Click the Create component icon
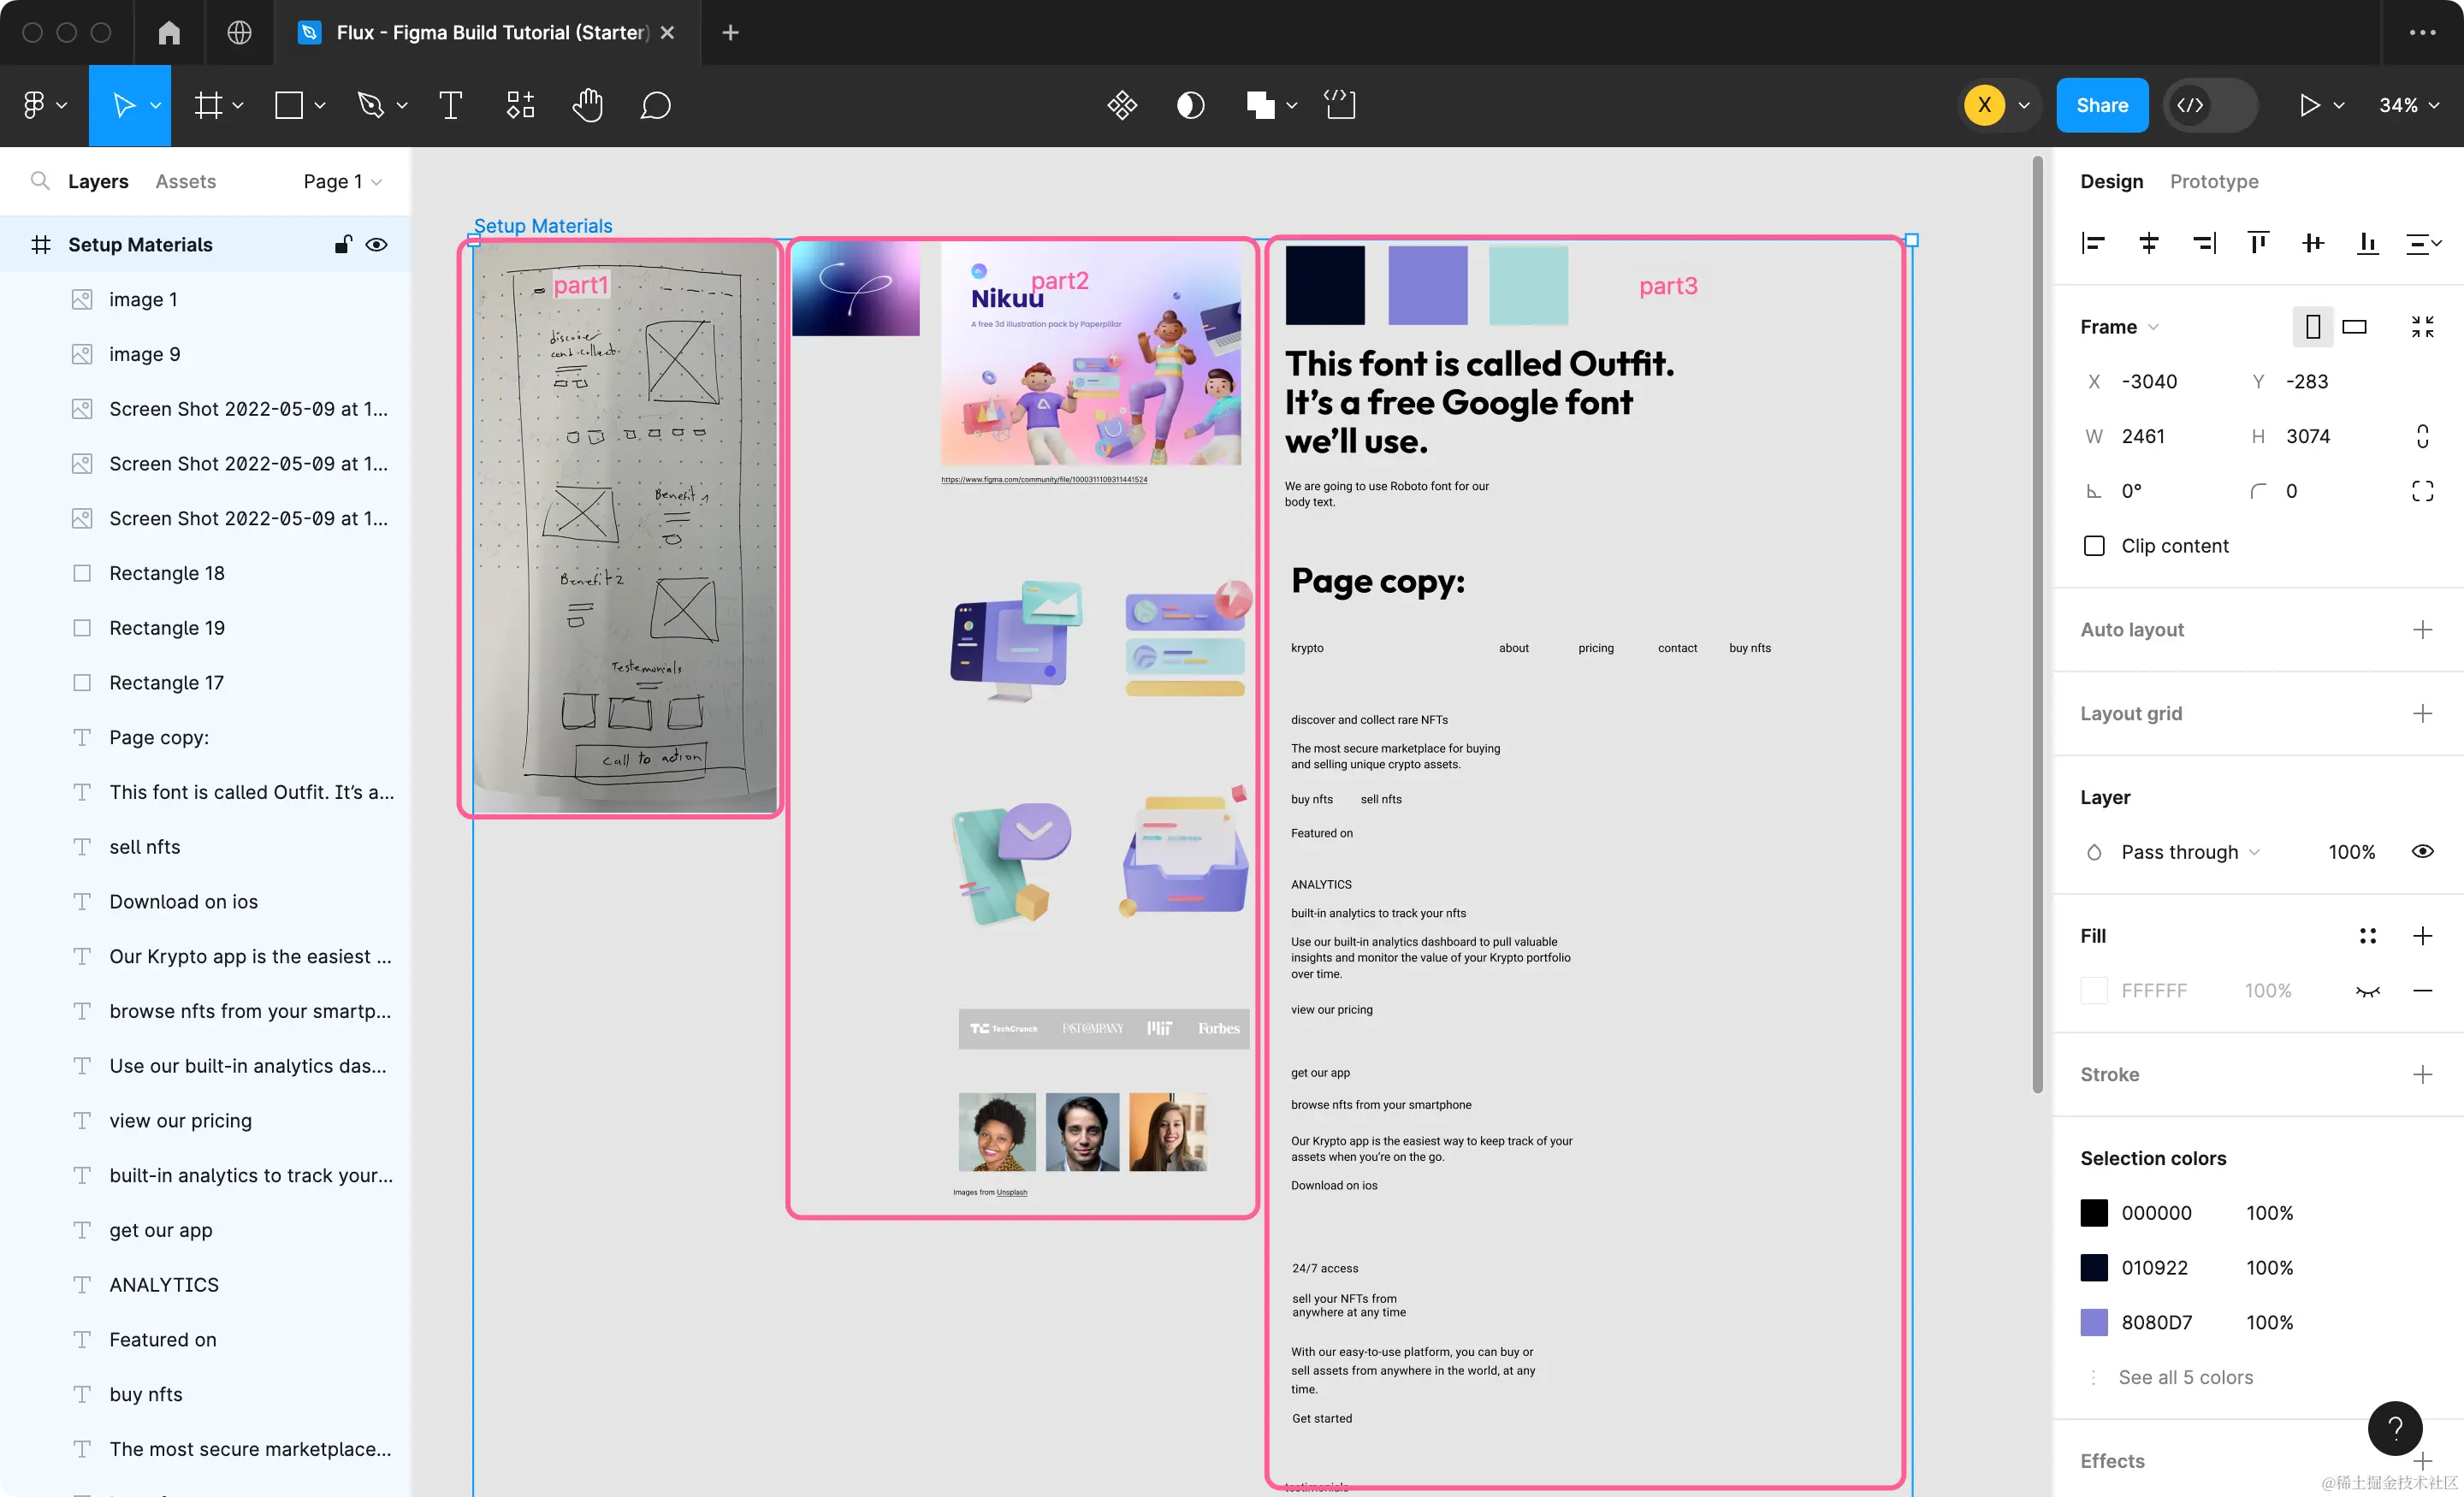This screenshot has width=2464, height=1497. click(x=1122, y=106)
